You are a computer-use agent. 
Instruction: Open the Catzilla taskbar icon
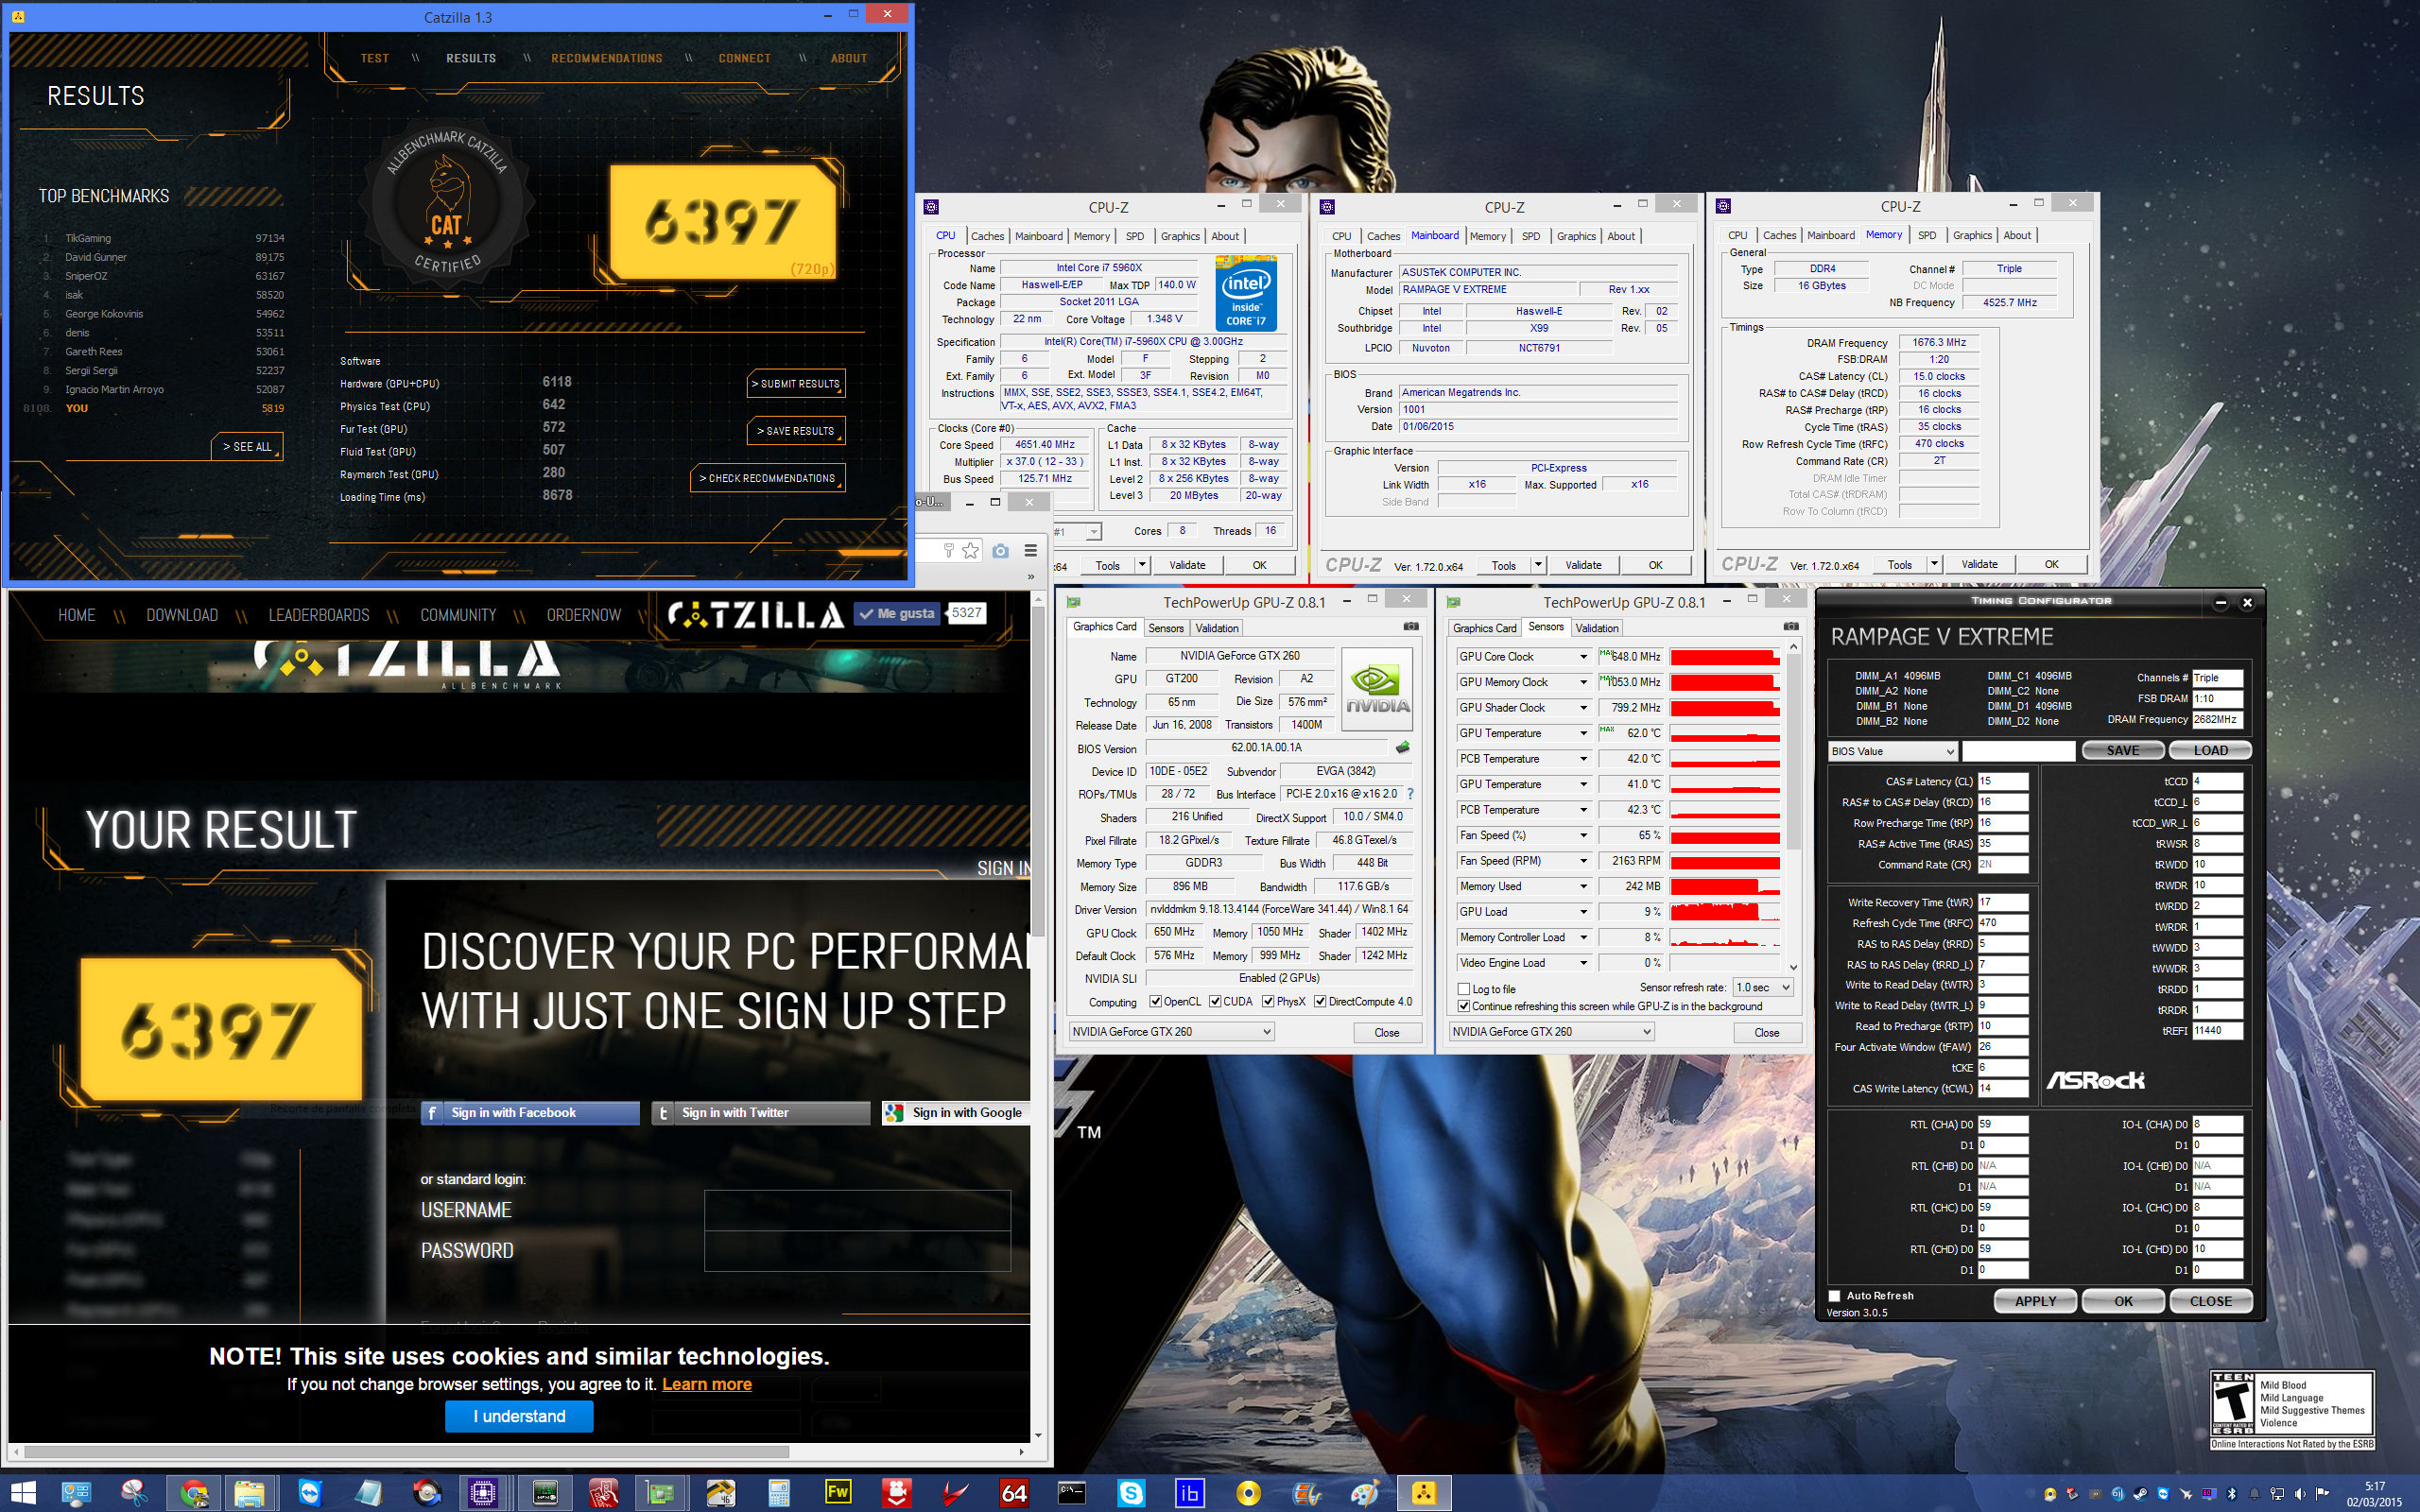[x=1424, y=1493]
